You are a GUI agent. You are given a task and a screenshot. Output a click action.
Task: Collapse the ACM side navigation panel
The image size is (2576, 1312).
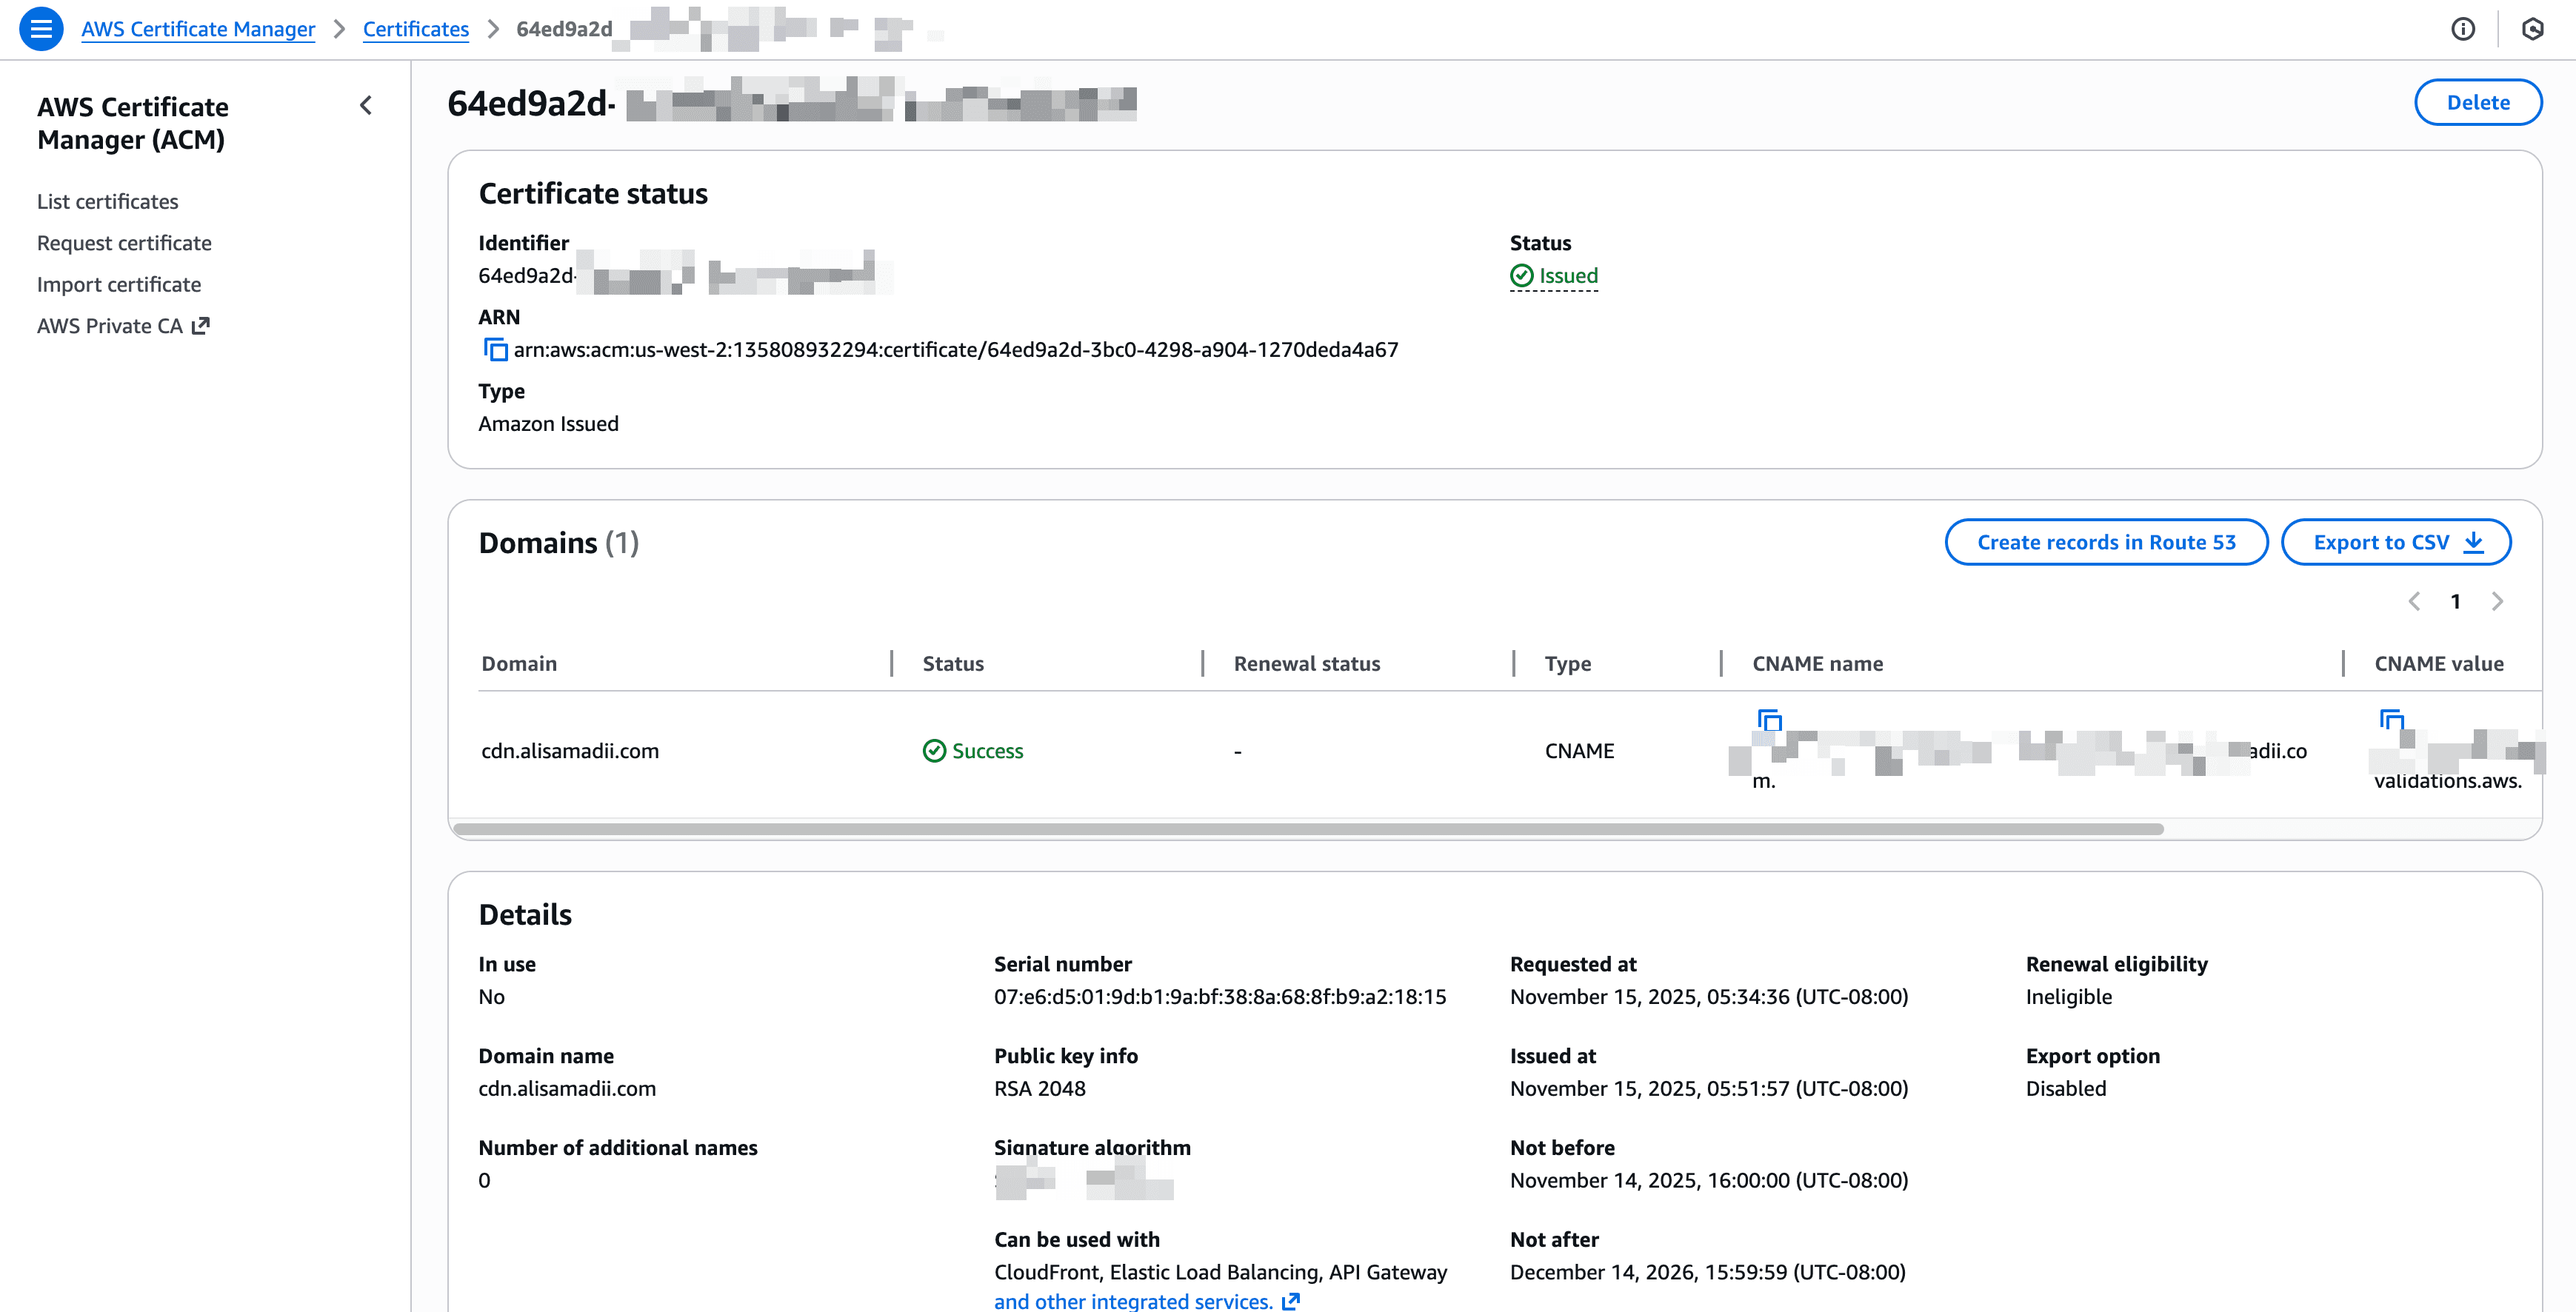(x=366, y=106)
